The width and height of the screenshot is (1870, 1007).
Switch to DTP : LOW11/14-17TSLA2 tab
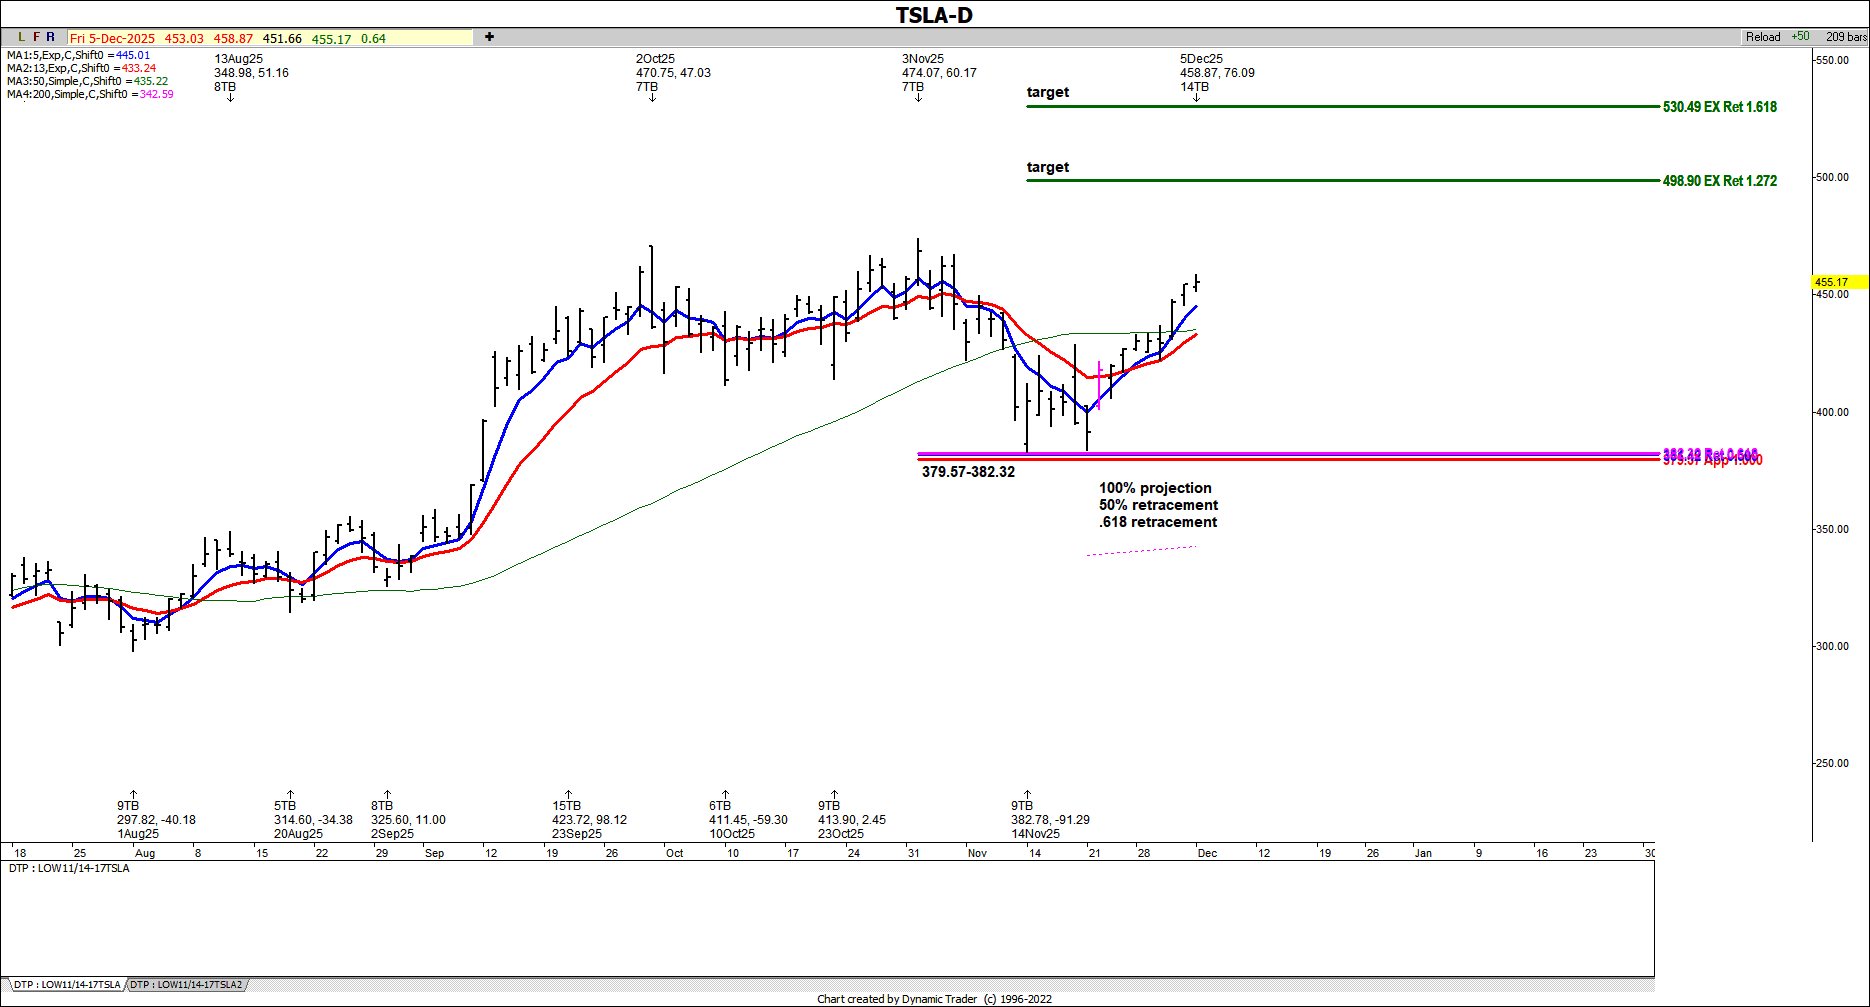(x=186, y=985)
